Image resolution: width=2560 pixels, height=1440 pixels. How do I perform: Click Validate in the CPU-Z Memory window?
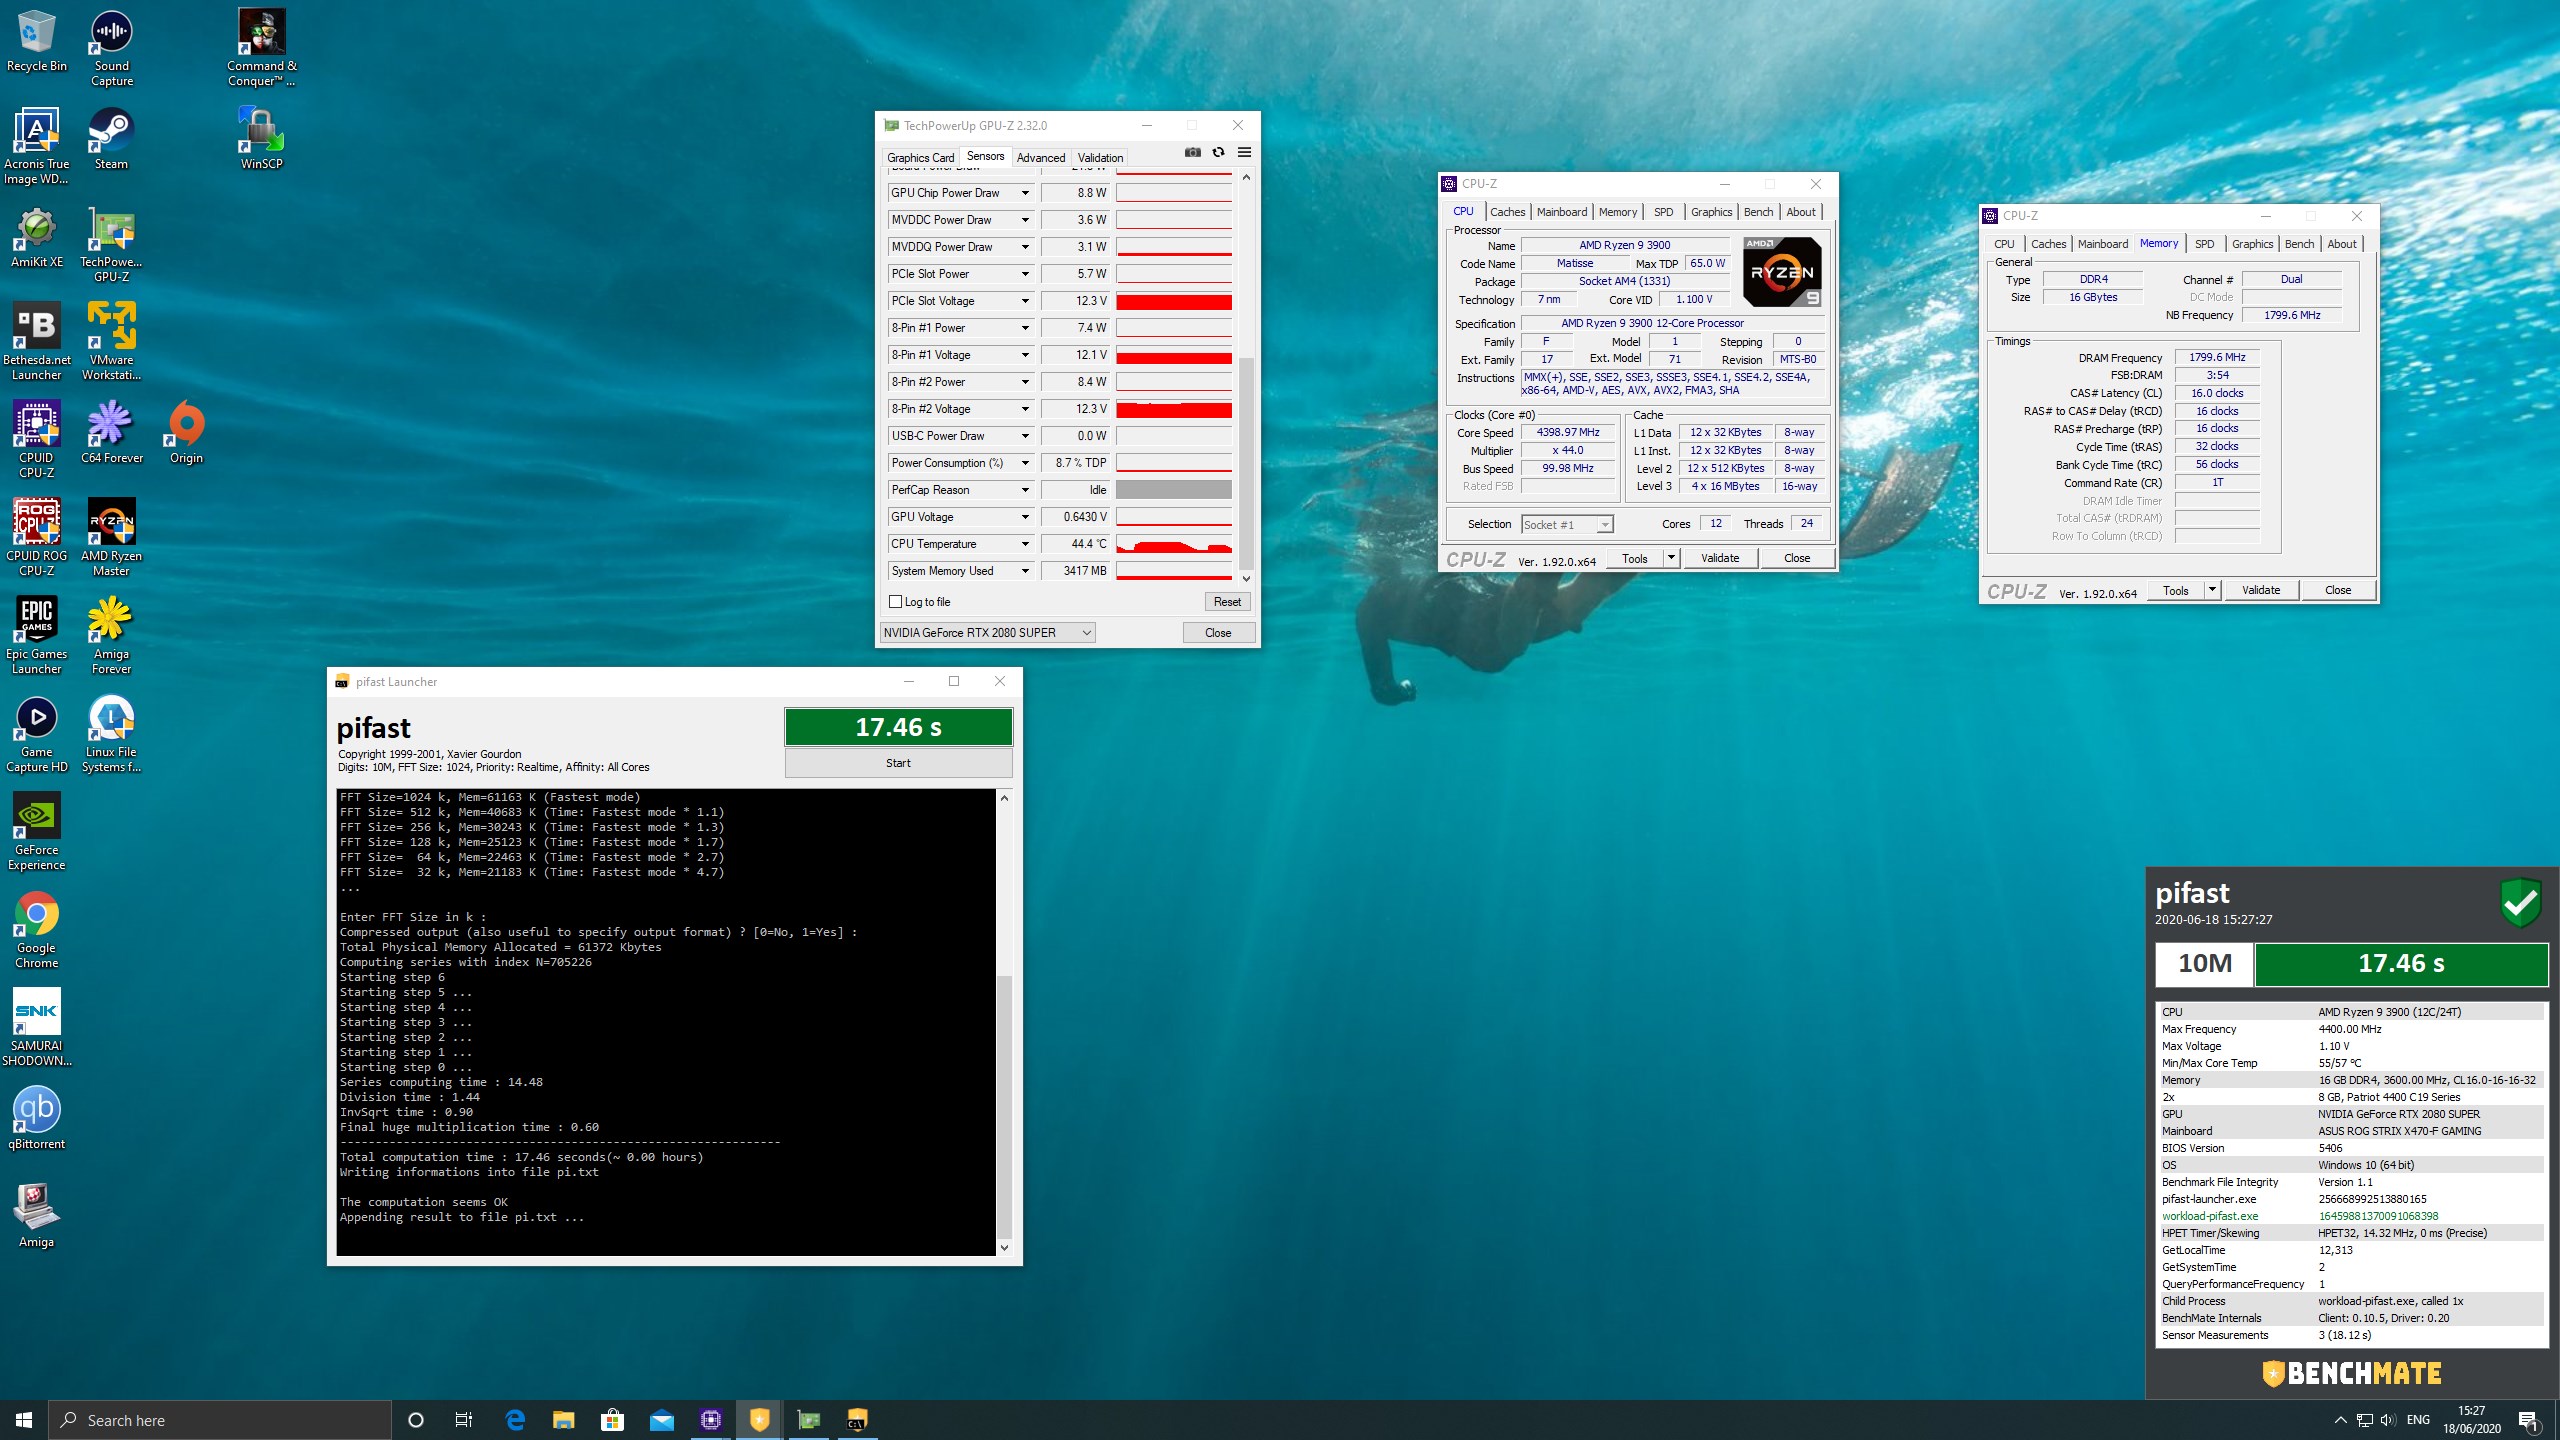[x=2260, y=590]
